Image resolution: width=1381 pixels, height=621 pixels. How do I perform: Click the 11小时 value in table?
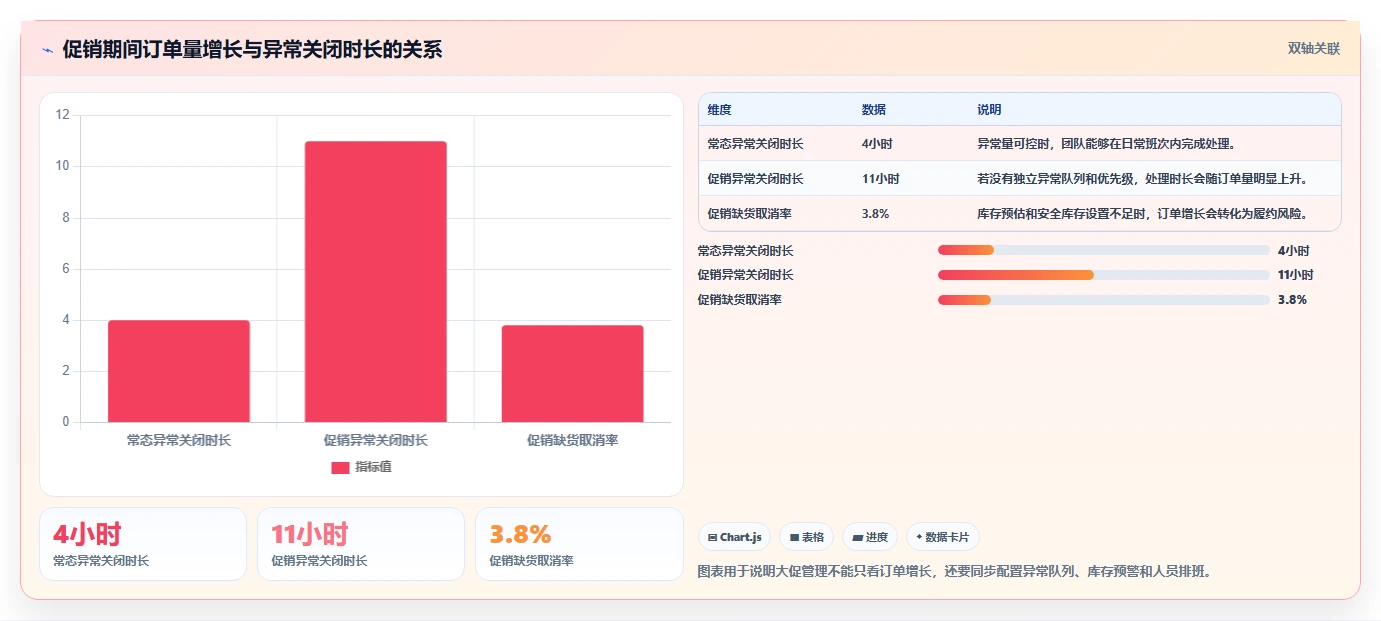[x=880, y=179]
